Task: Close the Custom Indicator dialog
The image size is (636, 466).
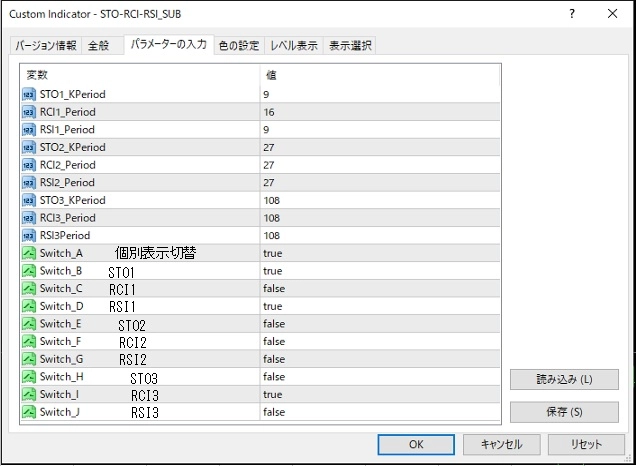Action: tap(612, 14)
